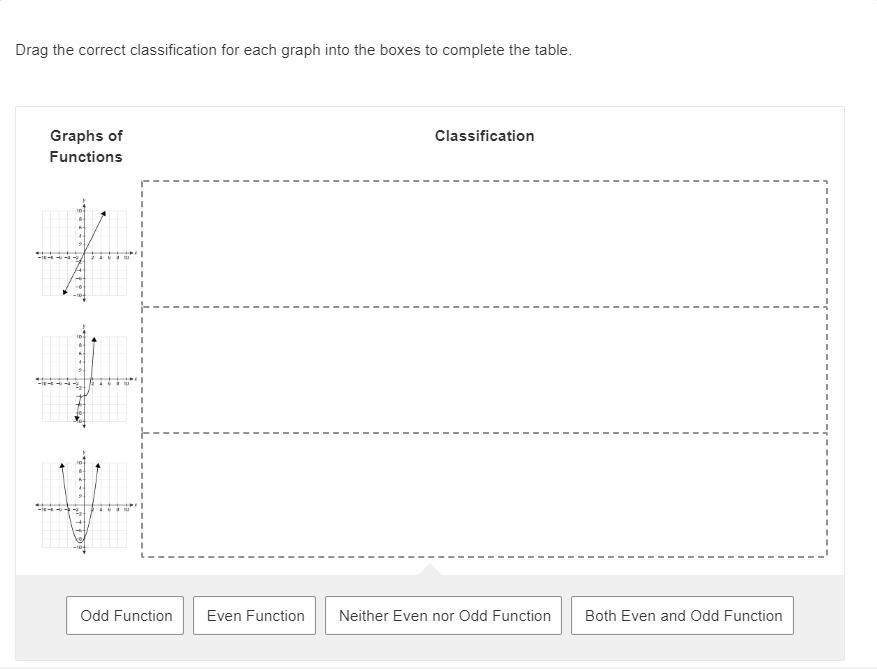
Task: Grab the Neither Even nor Odd Function chip
Action: 444,616
